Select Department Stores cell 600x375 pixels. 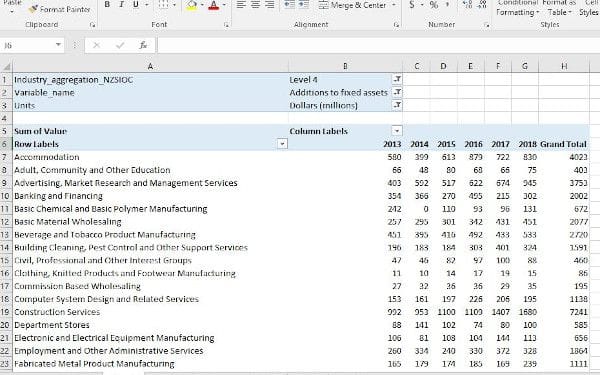click(x=150, y=325)
